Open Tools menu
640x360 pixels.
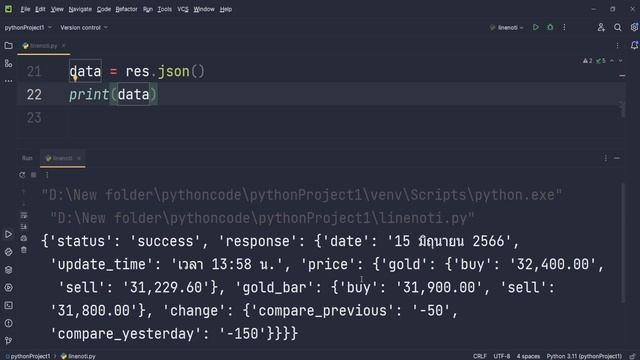tap(164, 9)
